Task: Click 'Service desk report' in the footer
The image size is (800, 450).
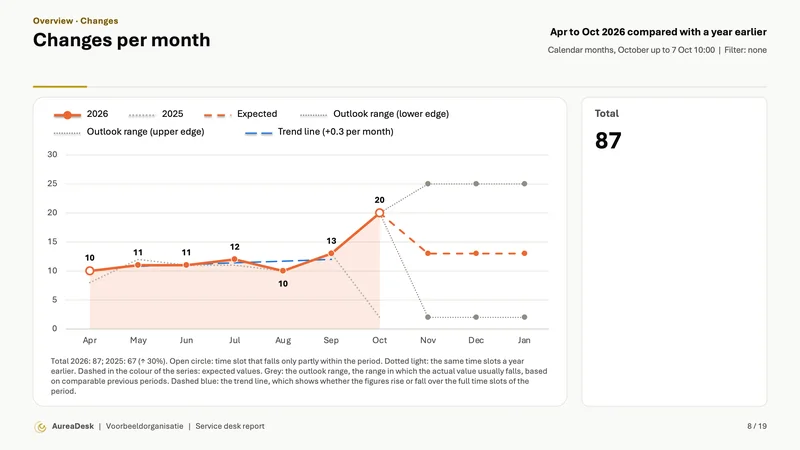Action: [x=230, y=427]
